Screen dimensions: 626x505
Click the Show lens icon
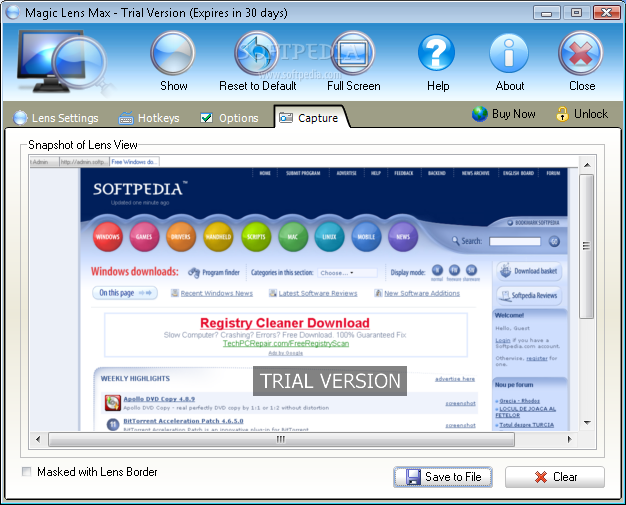(x=173, y=53)
